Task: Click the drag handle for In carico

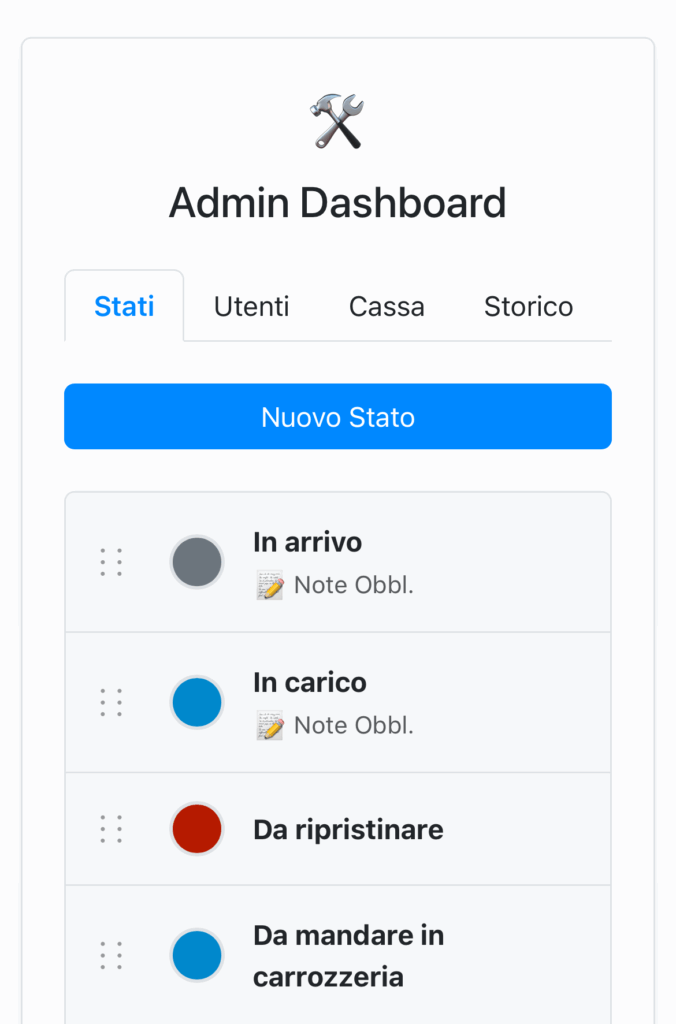Action: [x=112, y=702]
